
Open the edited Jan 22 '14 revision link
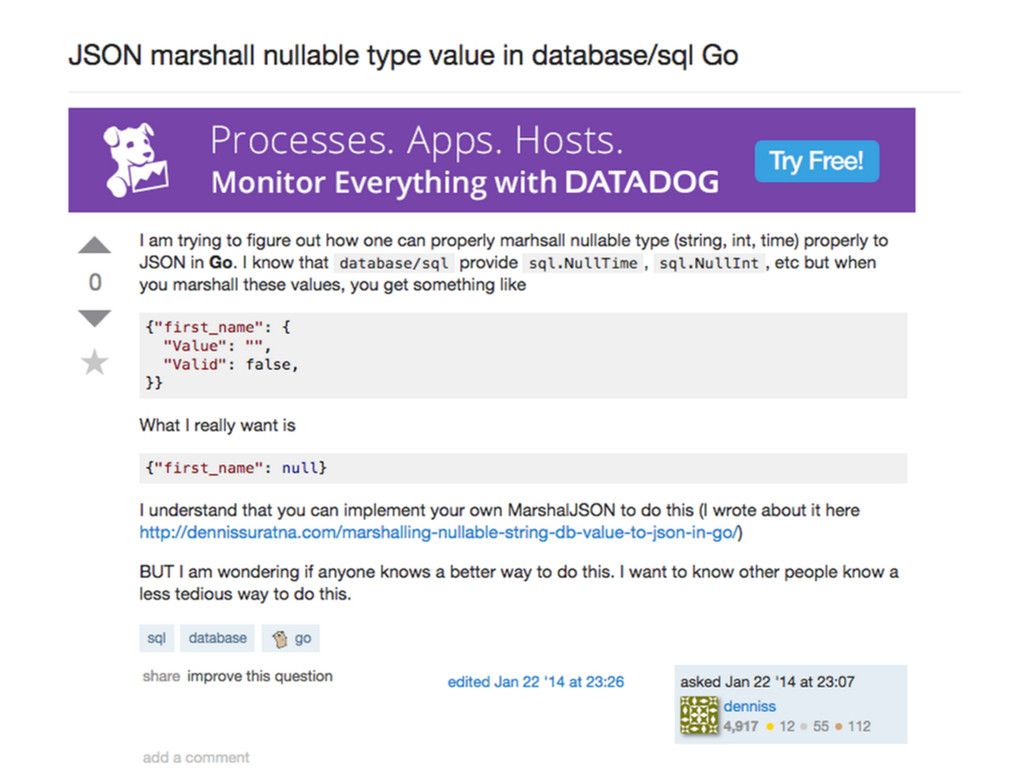click(x=535, y=682)
